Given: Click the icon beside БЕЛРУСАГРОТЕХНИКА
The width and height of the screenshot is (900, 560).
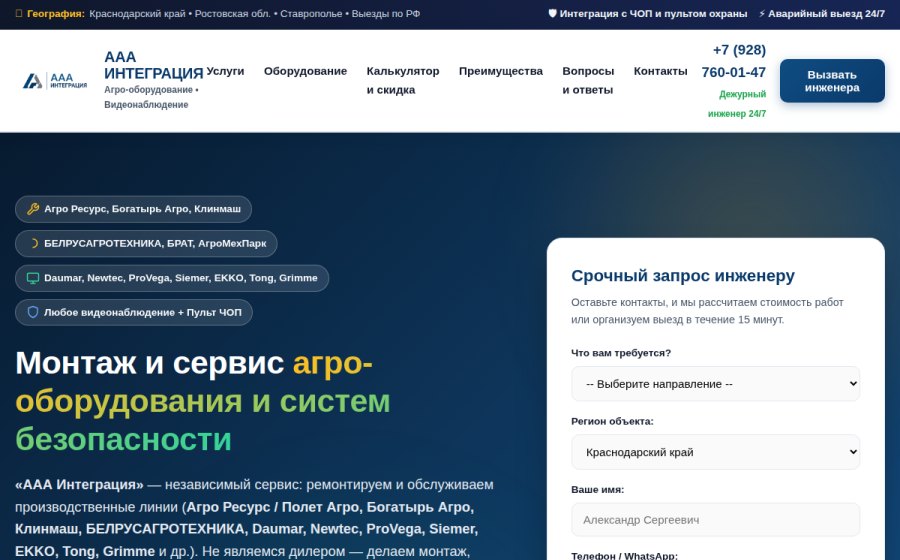Looking at the screenshot, I should tap(33, 243).
